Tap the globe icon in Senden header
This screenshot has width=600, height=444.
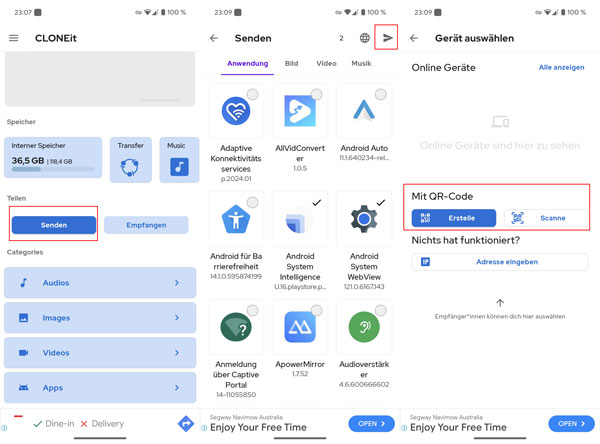coord(365,38)
